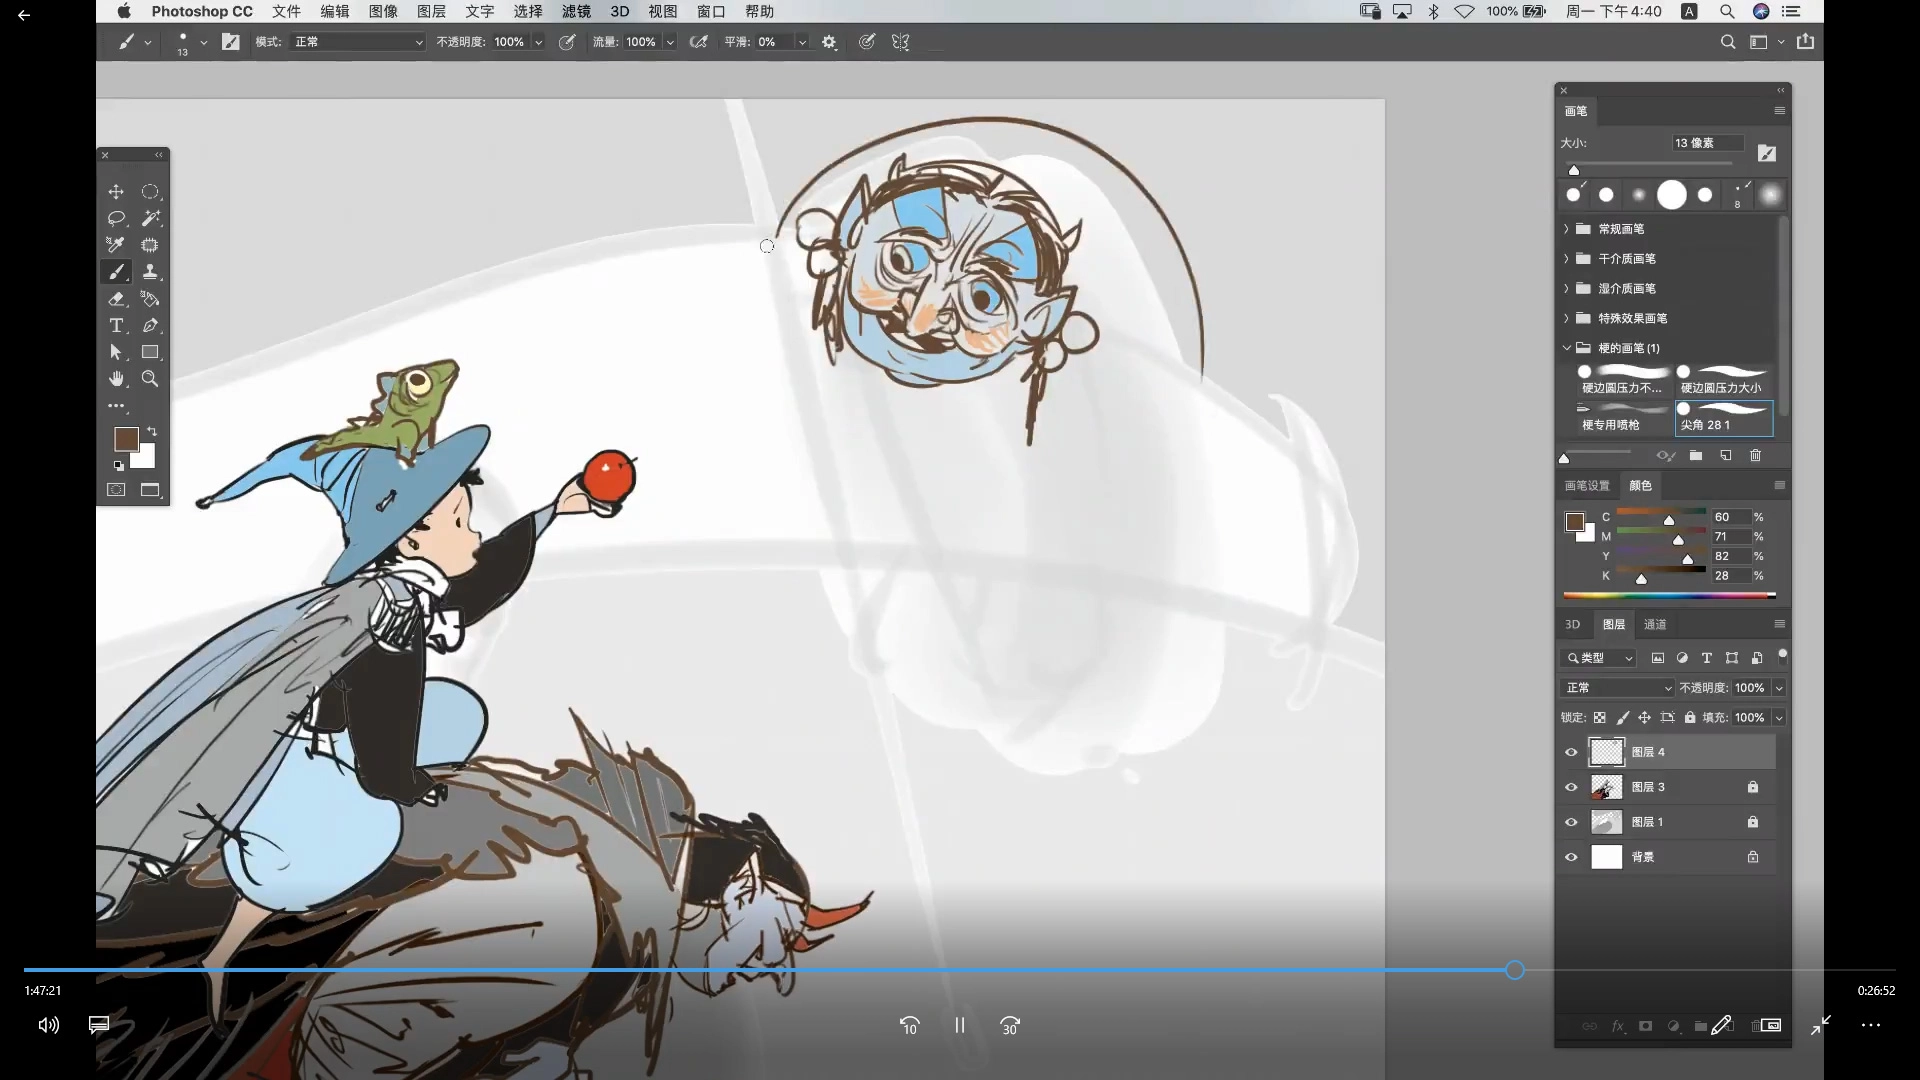Viewport: 1920px width, 1080px height.
Task: Toggle visibility of 背景 layer
Action: [x=1571, y=857]
